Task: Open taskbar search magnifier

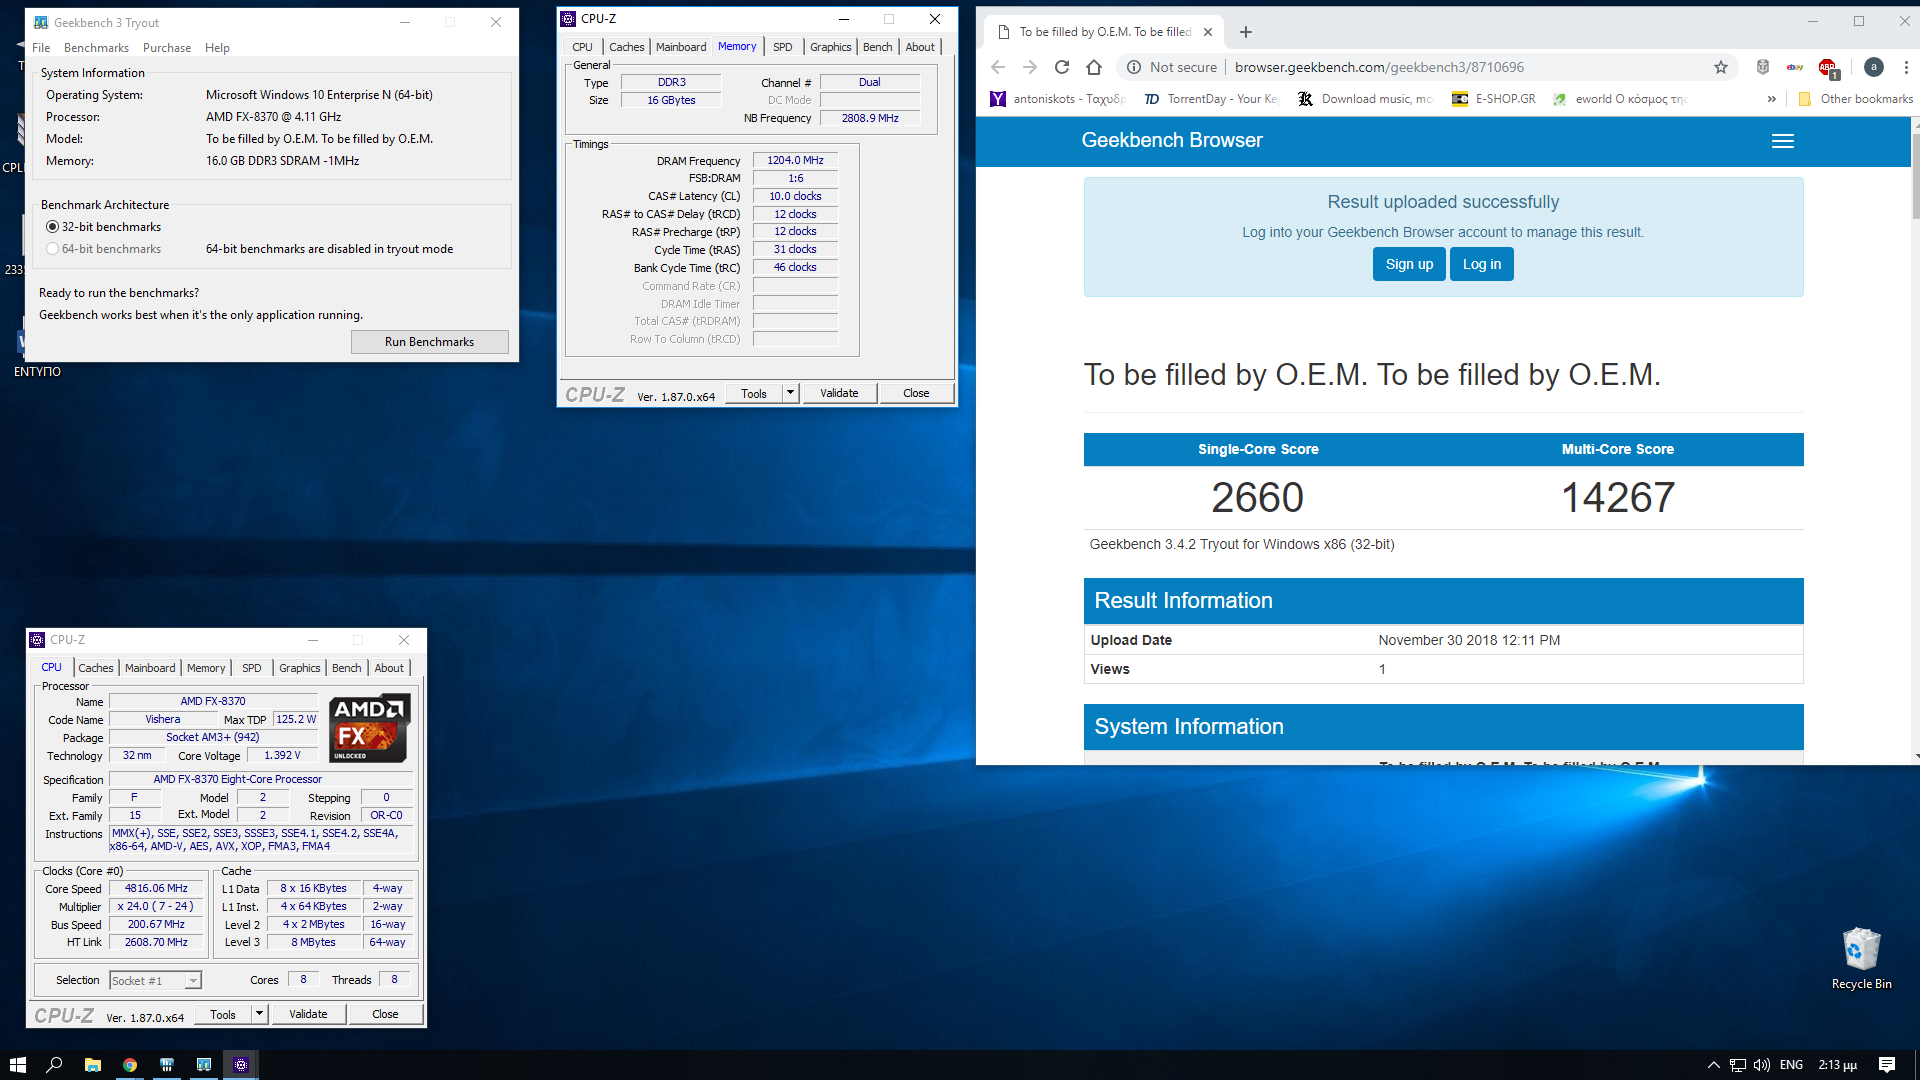Action: tap(55, 1065)
